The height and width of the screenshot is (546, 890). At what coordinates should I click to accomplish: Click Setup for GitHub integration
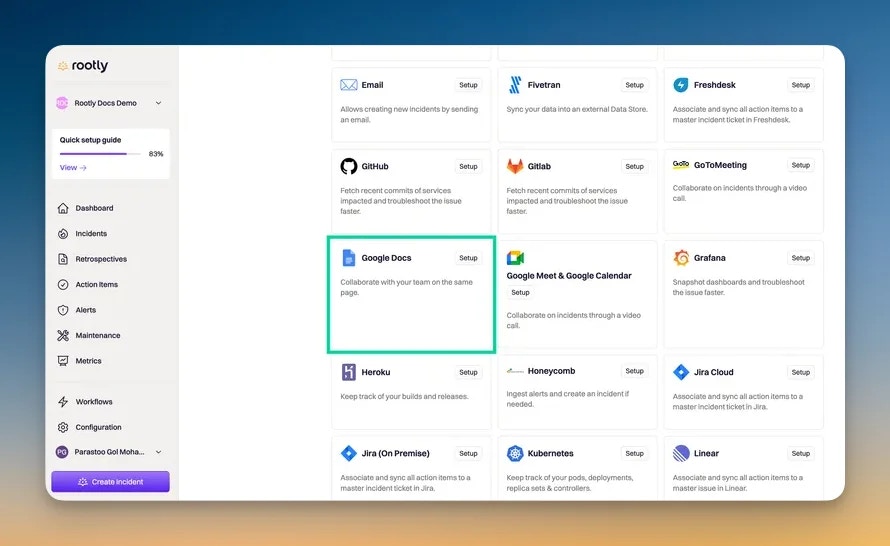(468, 166)
